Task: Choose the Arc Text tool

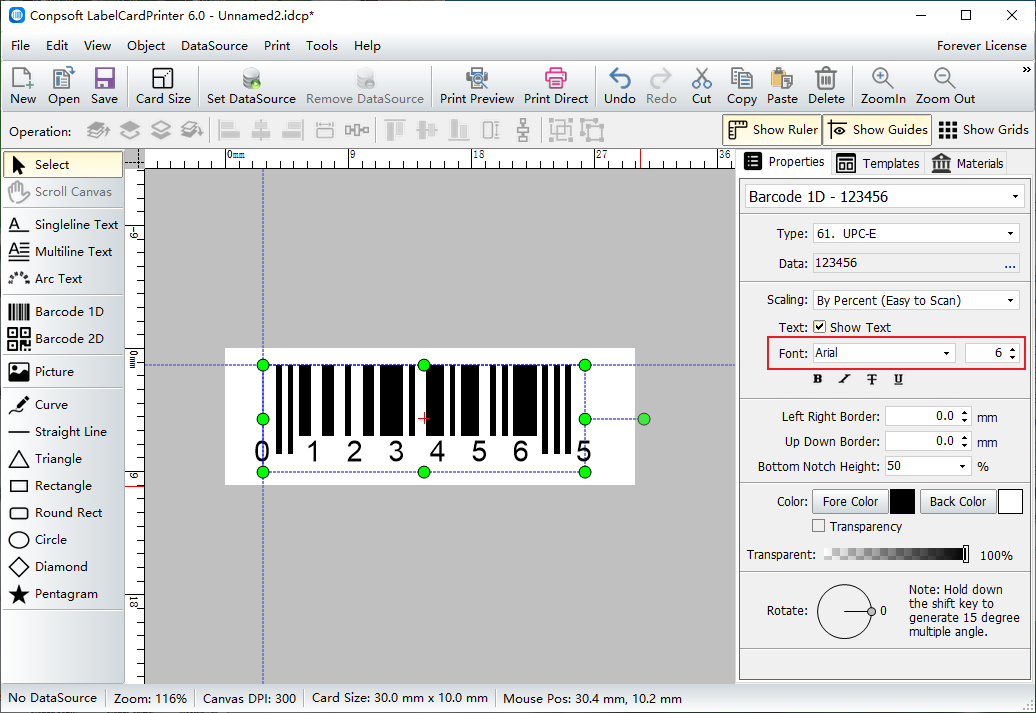Action: [x=63, y=279]
